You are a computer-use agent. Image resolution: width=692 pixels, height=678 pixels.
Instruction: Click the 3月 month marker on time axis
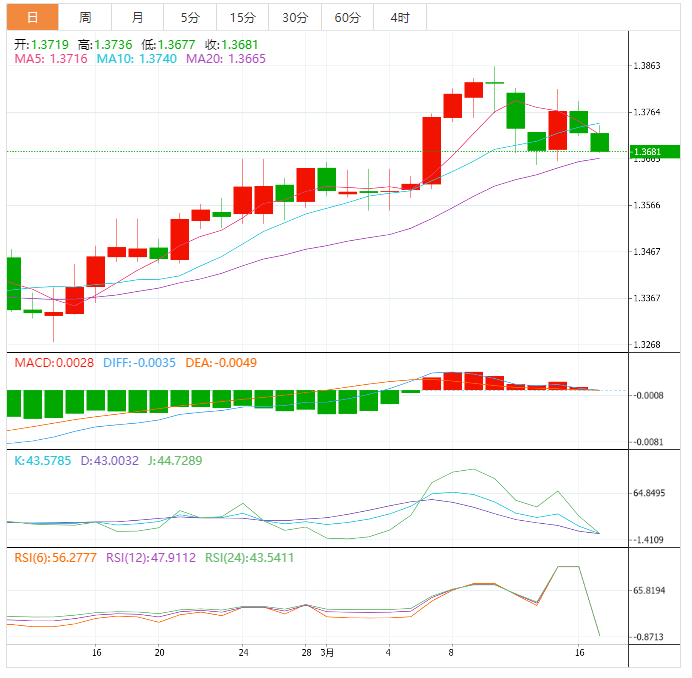click(x=327, y=652)
